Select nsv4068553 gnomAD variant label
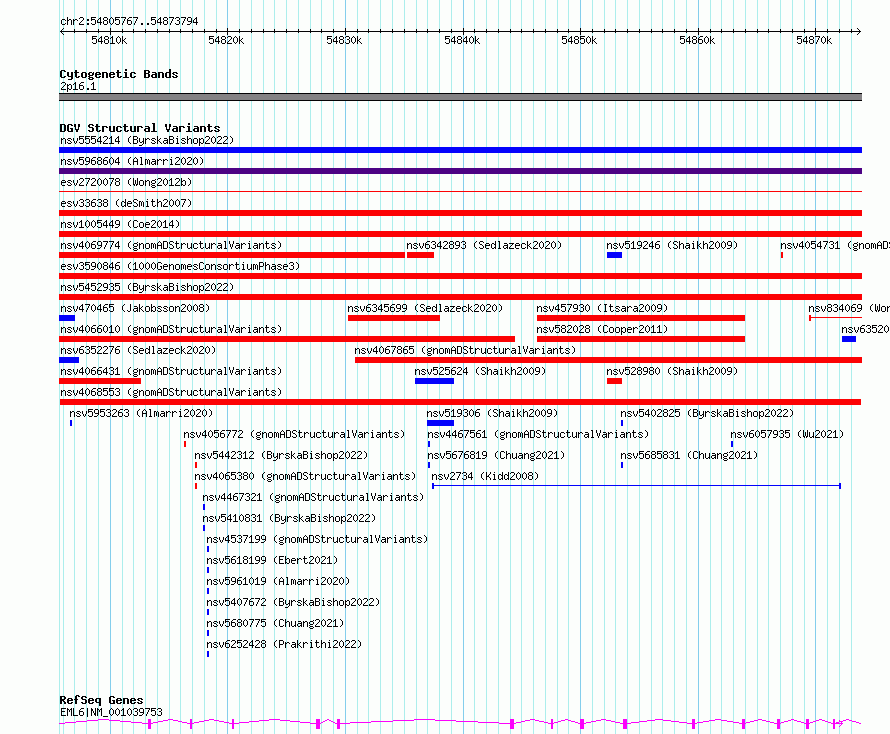The image size is (890, 734). 171,392
